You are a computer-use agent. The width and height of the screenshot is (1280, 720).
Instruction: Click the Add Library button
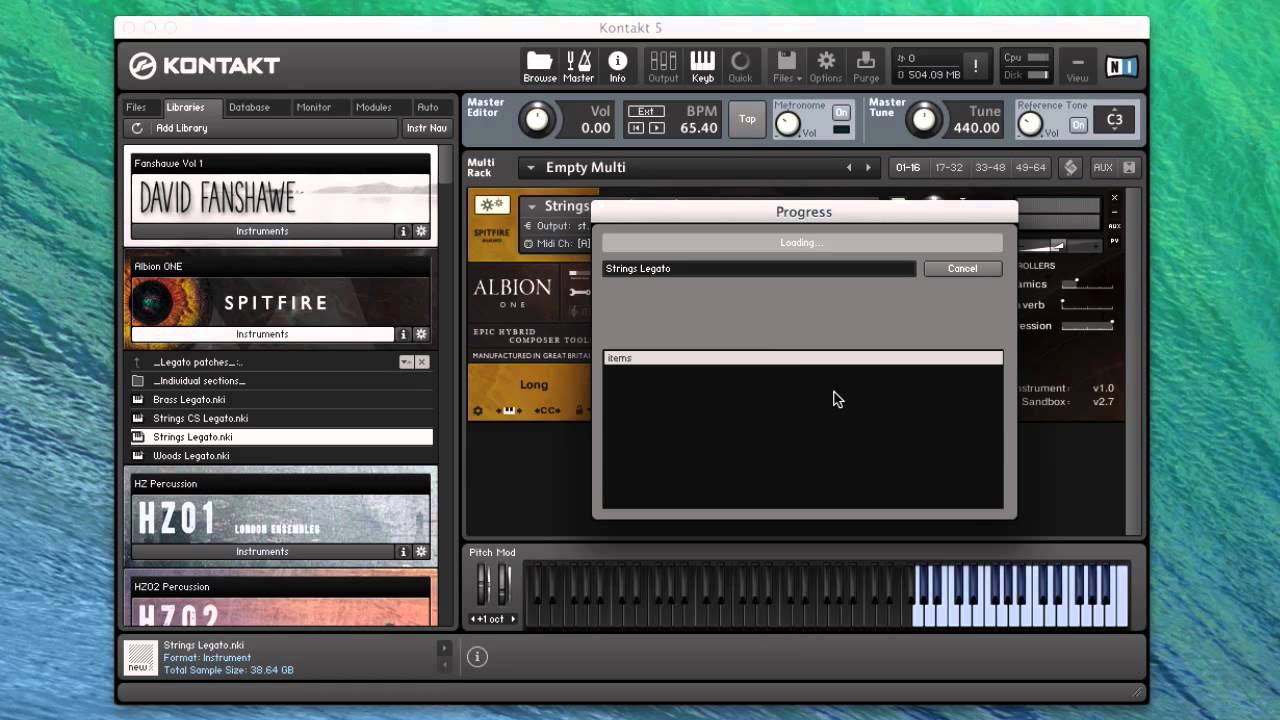click(182, 128)
